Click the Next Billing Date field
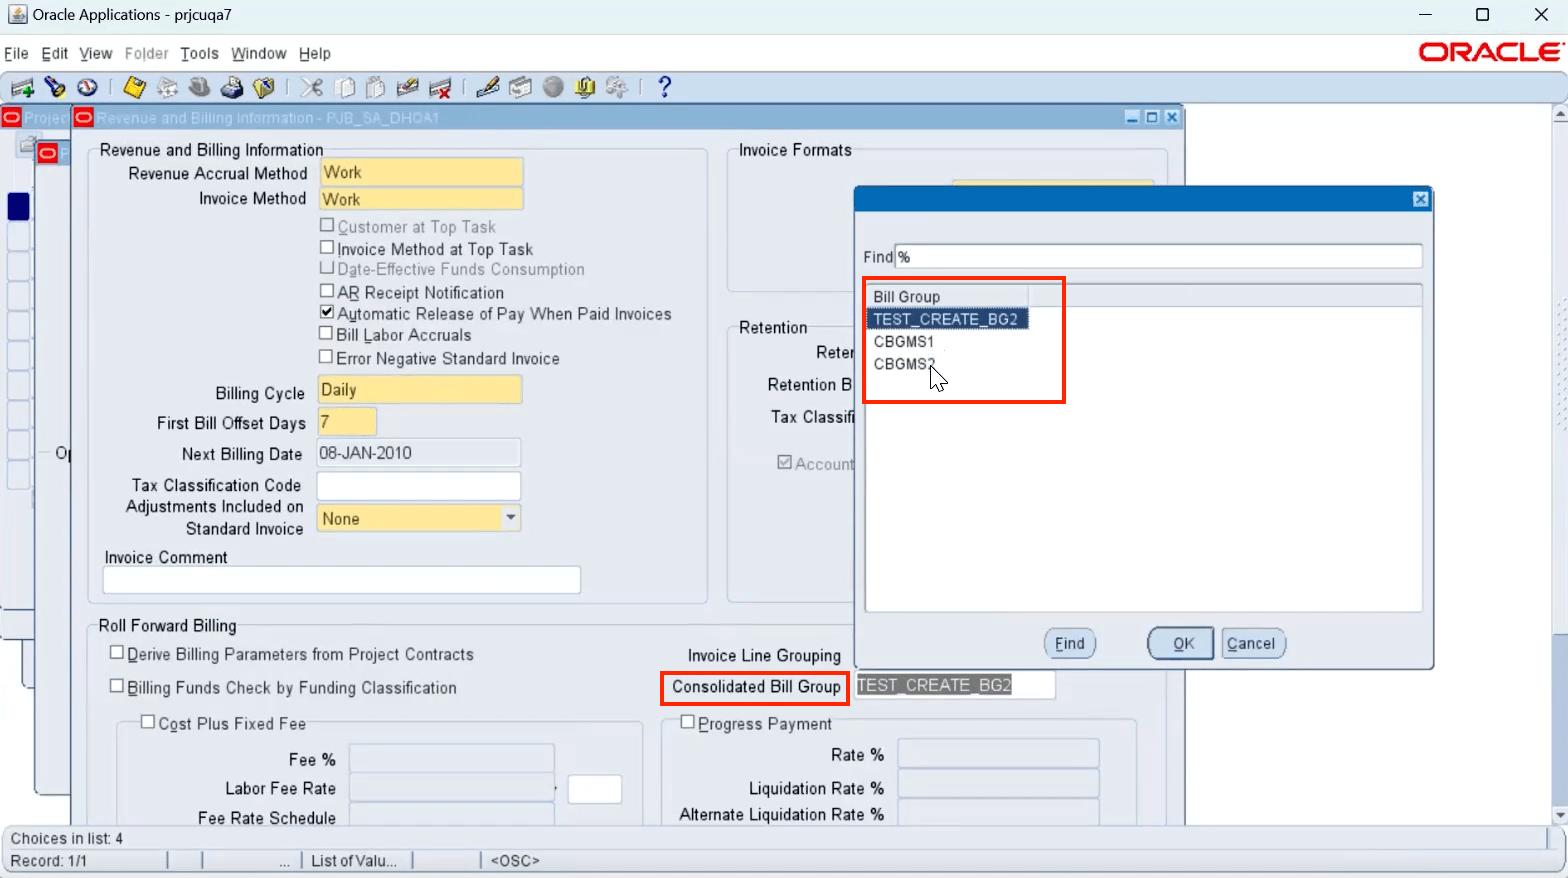This screenshot has width=1568, height=878. point(419,453)
